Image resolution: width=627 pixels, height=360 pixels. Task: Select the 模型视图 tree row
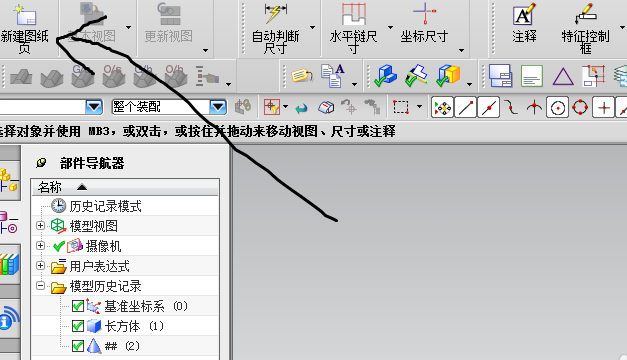125,226
